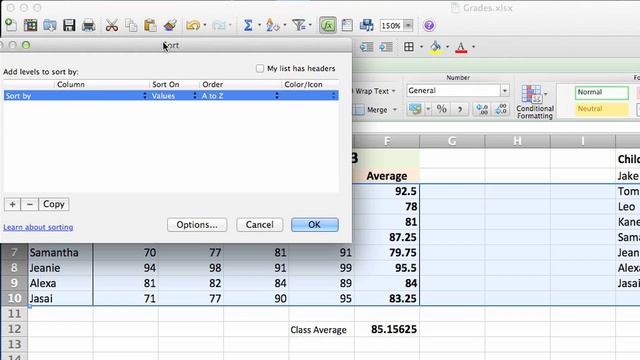This screenshot has height=360, width=640.
Task: Click the Font Color red A
Action: point(461,47)
